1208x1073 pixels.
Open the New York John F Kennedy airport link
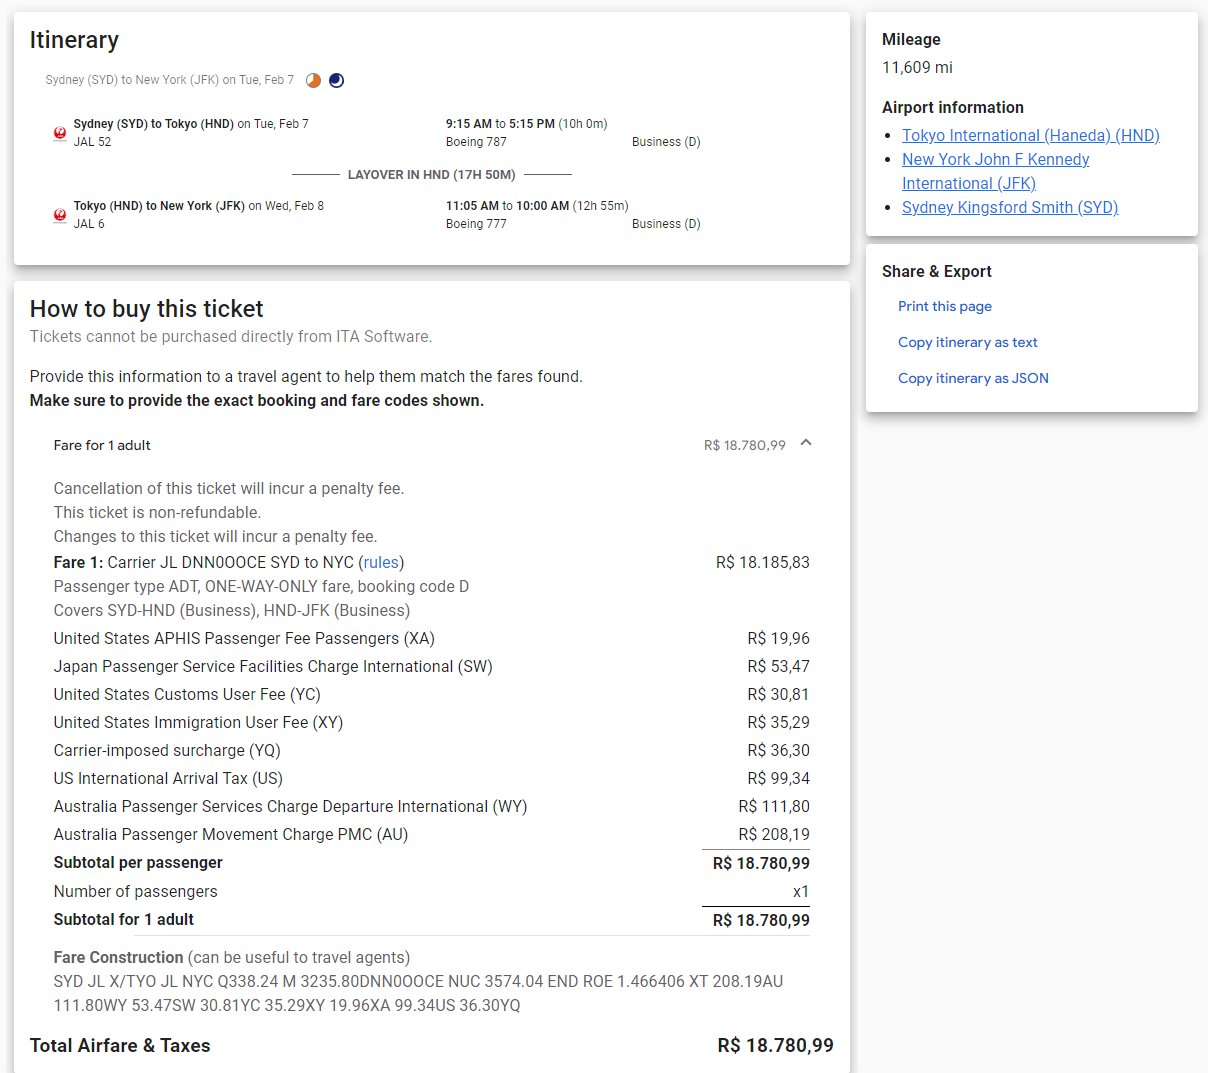pyautogui.click(x=996, y=171)
